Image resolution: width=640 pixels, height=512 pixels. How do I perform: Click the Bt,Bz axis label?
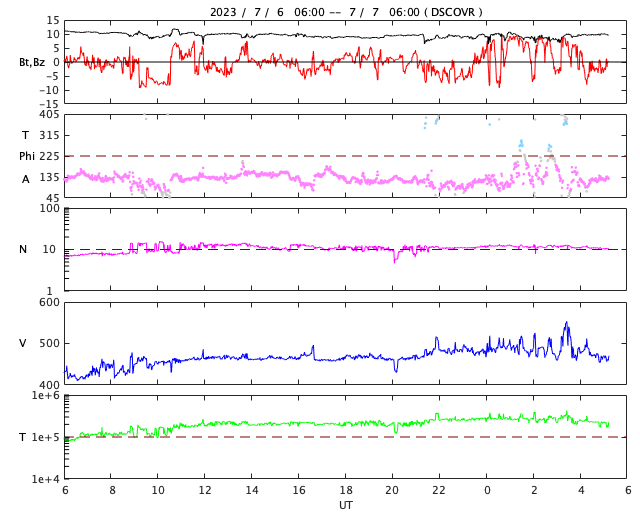tap(32, 62)
